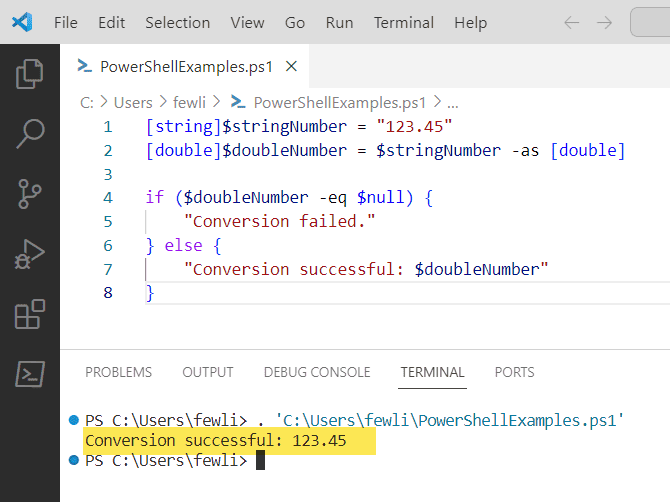Open the Run menu
This screenshot has width=670, height=502.
tap(339, 22)
